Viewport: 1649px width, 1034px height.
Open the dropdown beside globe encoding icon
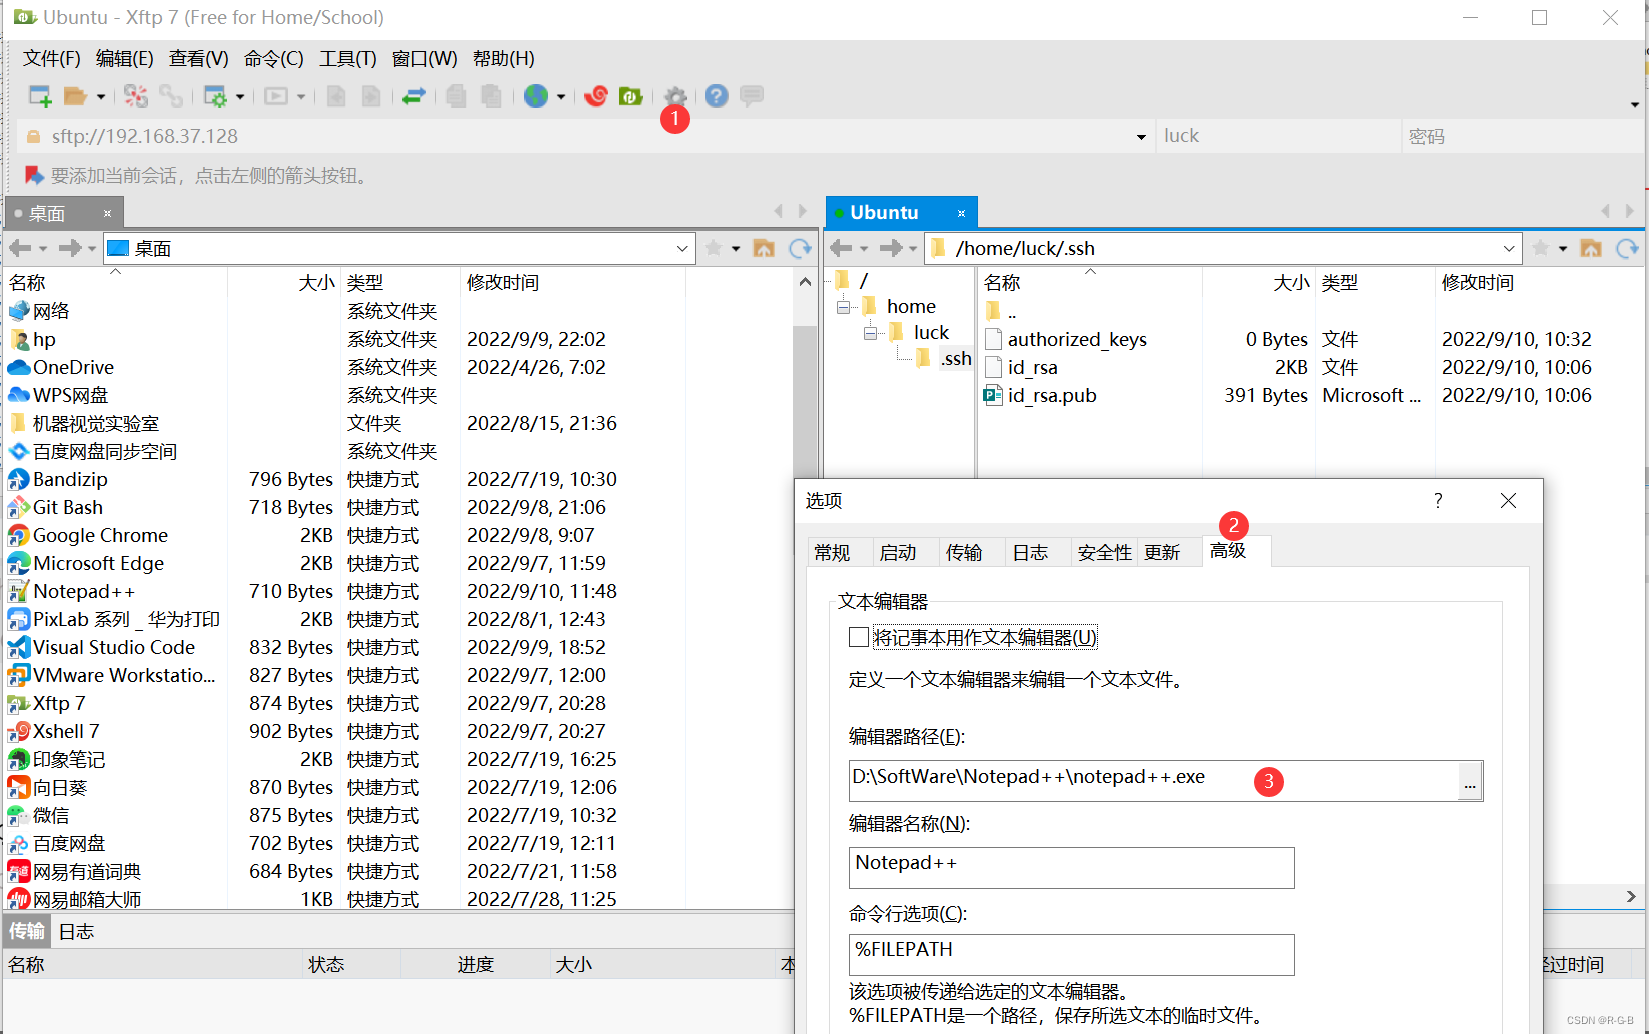561,97
